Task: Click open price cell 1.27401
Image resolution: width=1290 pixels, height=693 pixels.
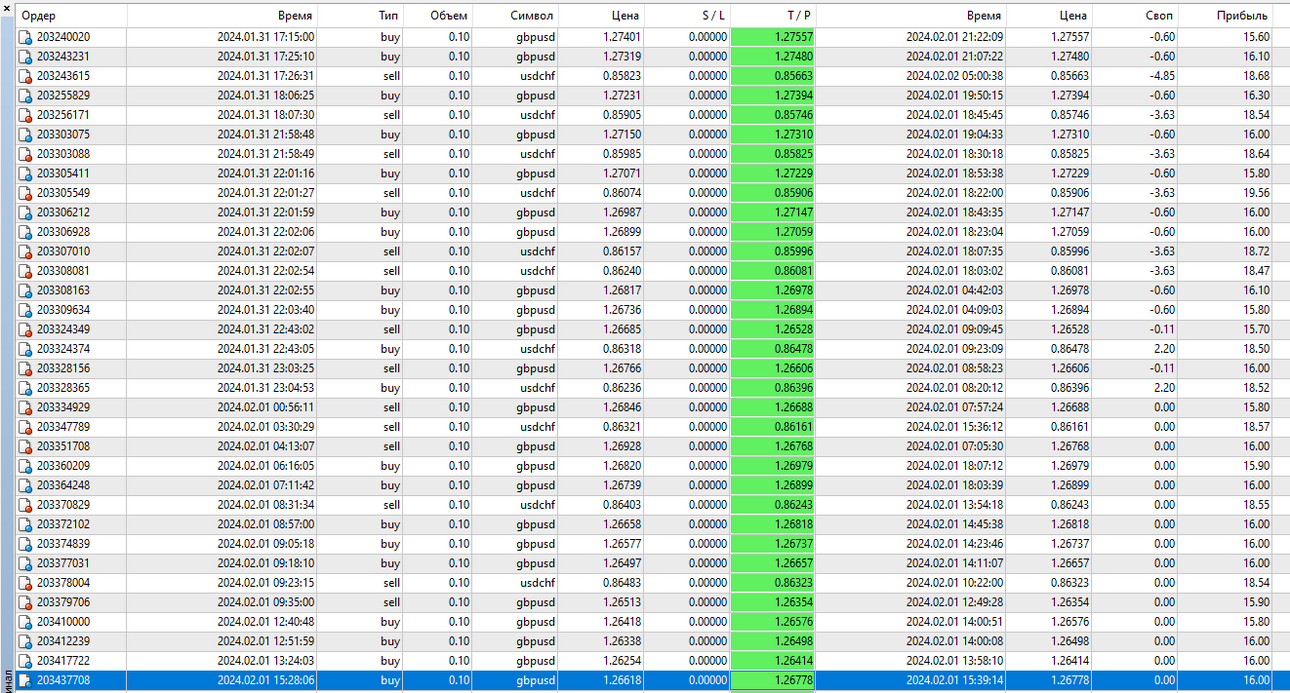Action: [x=622, y=37]
